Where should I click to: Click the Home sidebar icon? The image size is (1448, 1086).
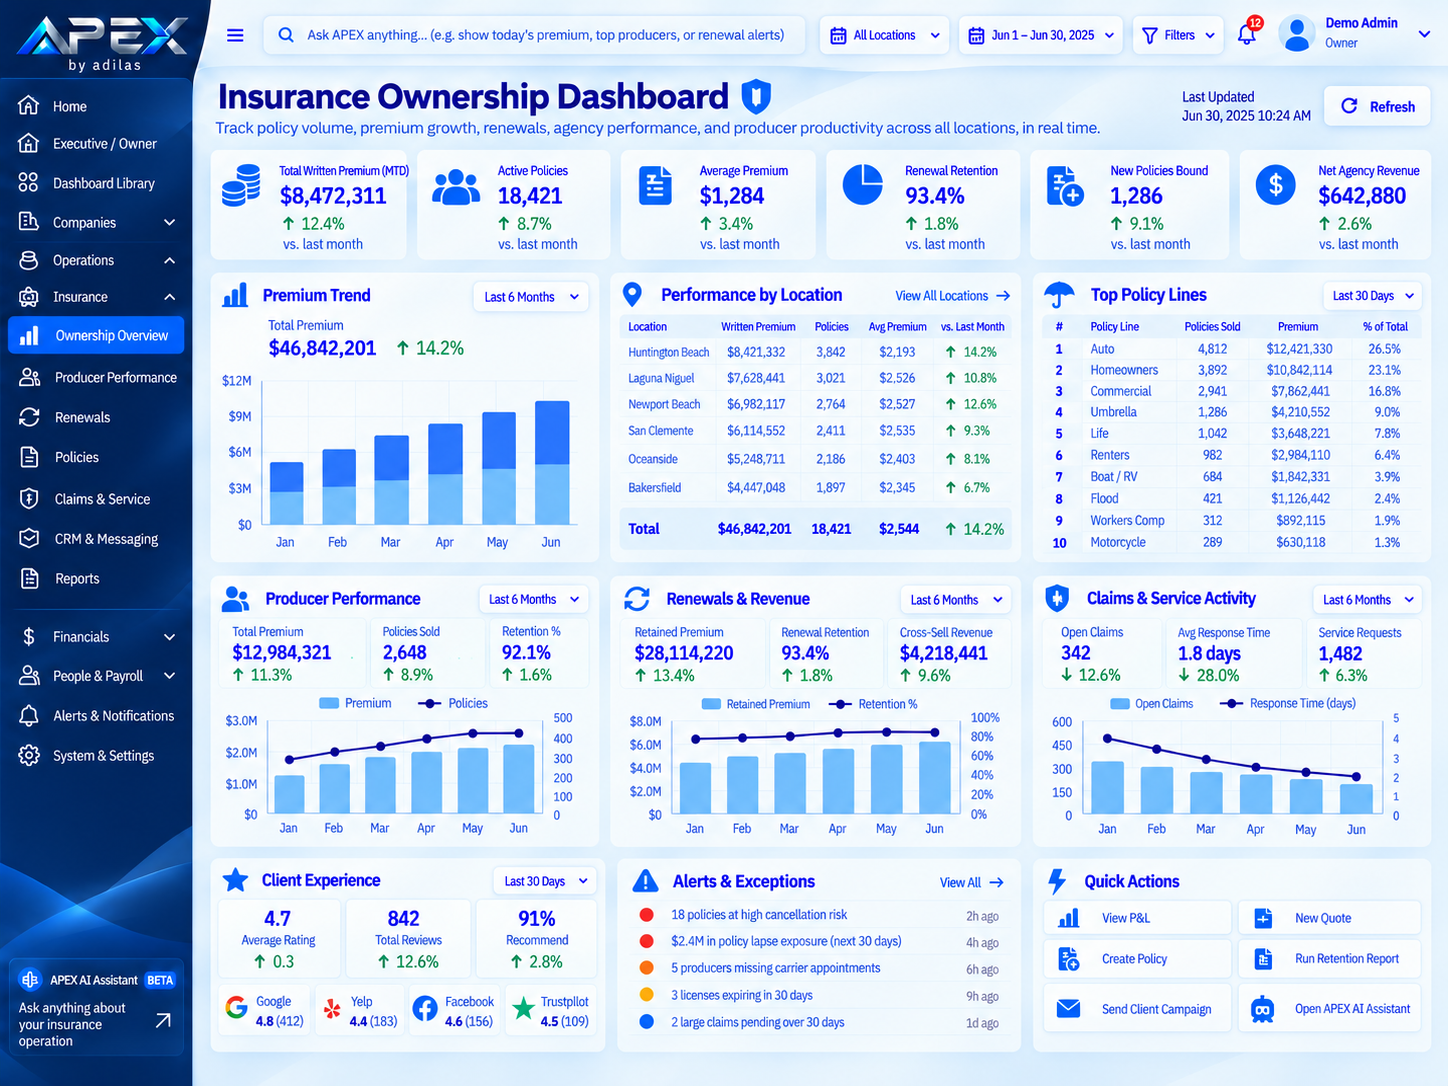(29, 106)
